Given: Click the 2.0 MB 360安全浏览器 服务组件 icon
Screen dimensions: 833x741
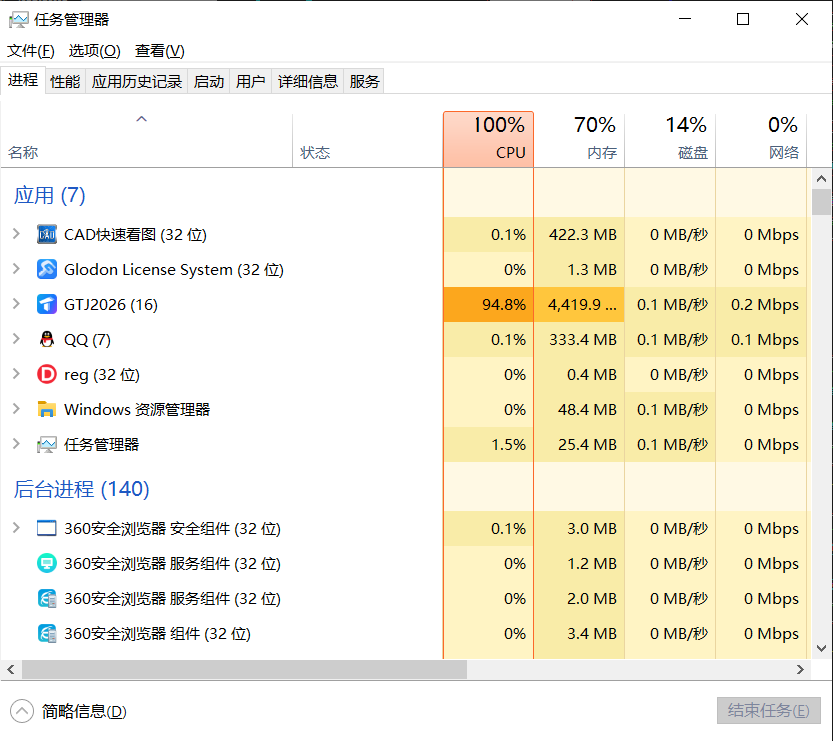Looking at the screenshot, I should point(47,599).
